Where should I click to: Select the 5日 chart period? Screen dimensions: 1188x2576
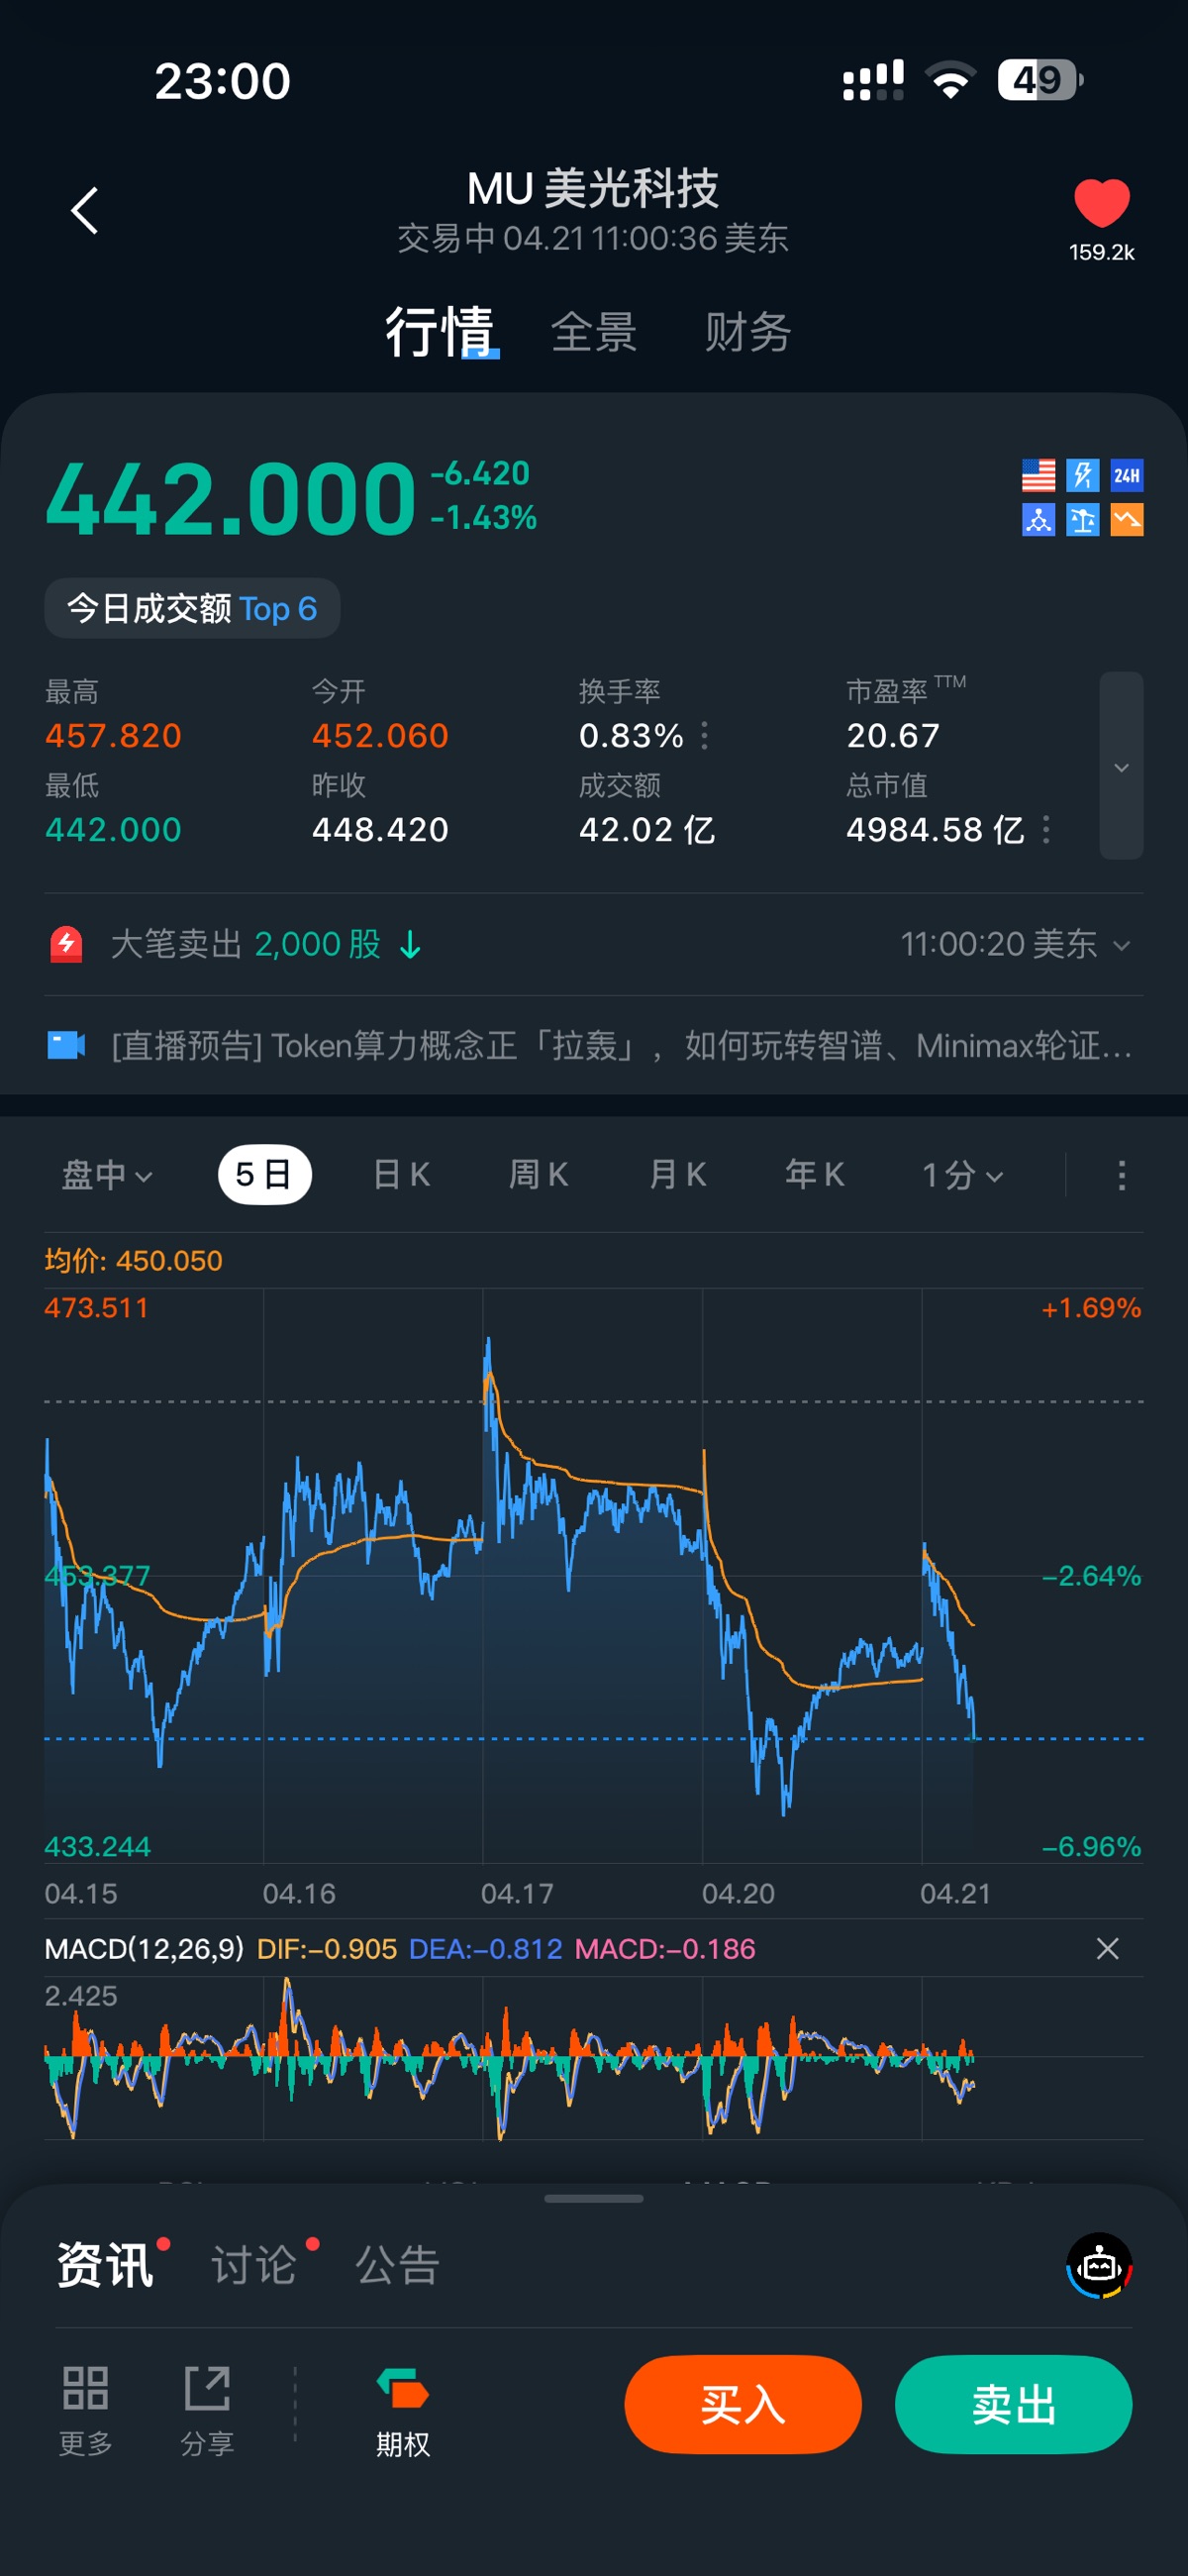tap(264, 1174)
